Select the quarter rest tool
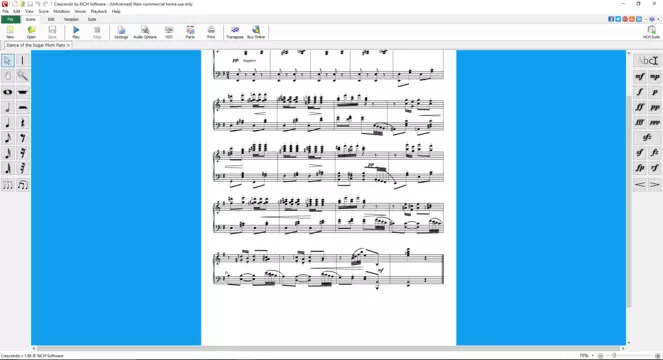 click(x=23, y=123)
